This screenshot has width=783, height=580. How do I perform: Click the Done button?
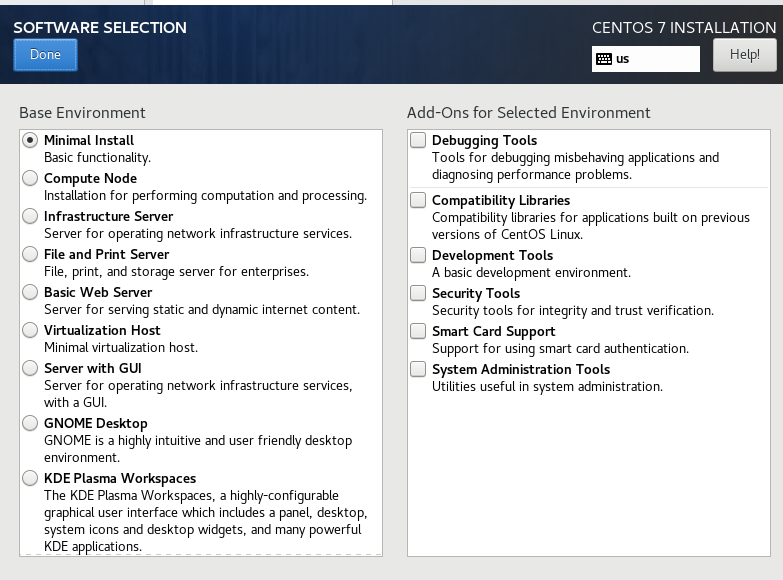(x=45, y=55)
